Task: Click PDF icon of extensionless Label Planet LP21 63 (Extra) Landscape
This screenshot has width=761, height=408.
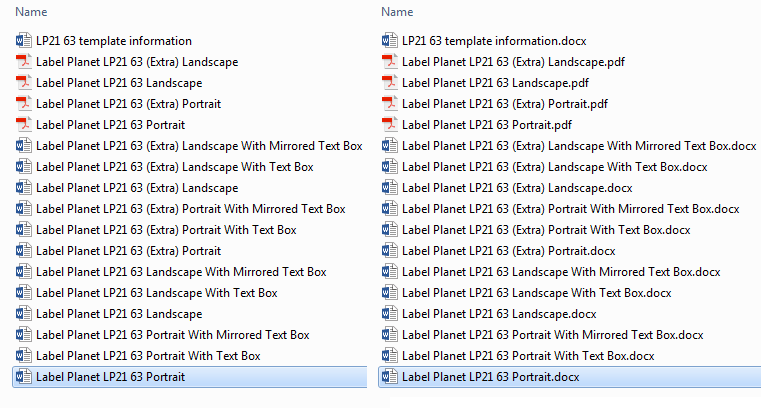Action: click(23, 62)
